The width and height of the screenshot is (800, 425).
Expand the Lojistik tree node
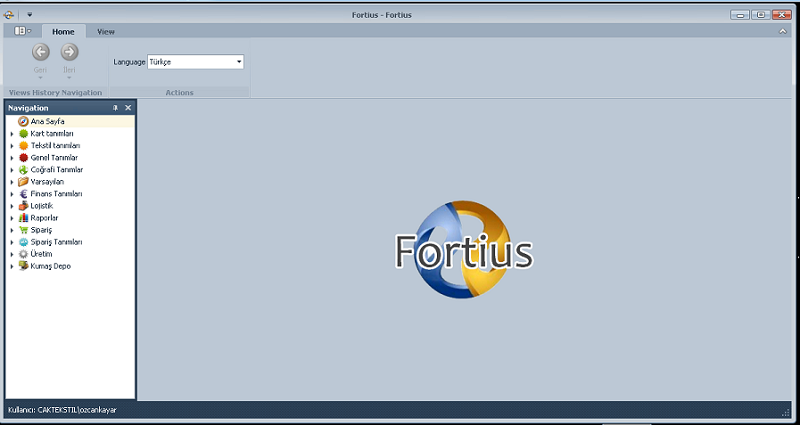(x=12, y=206)
